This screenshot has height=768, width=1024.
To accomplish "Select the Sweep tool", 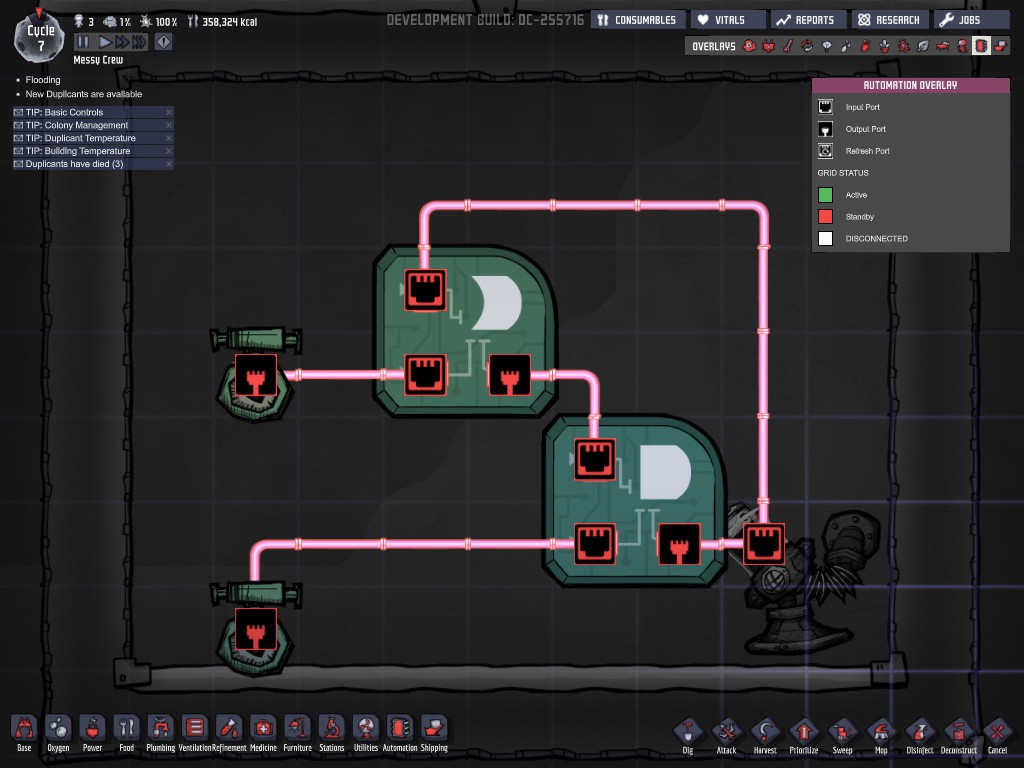I will point(843,731).
